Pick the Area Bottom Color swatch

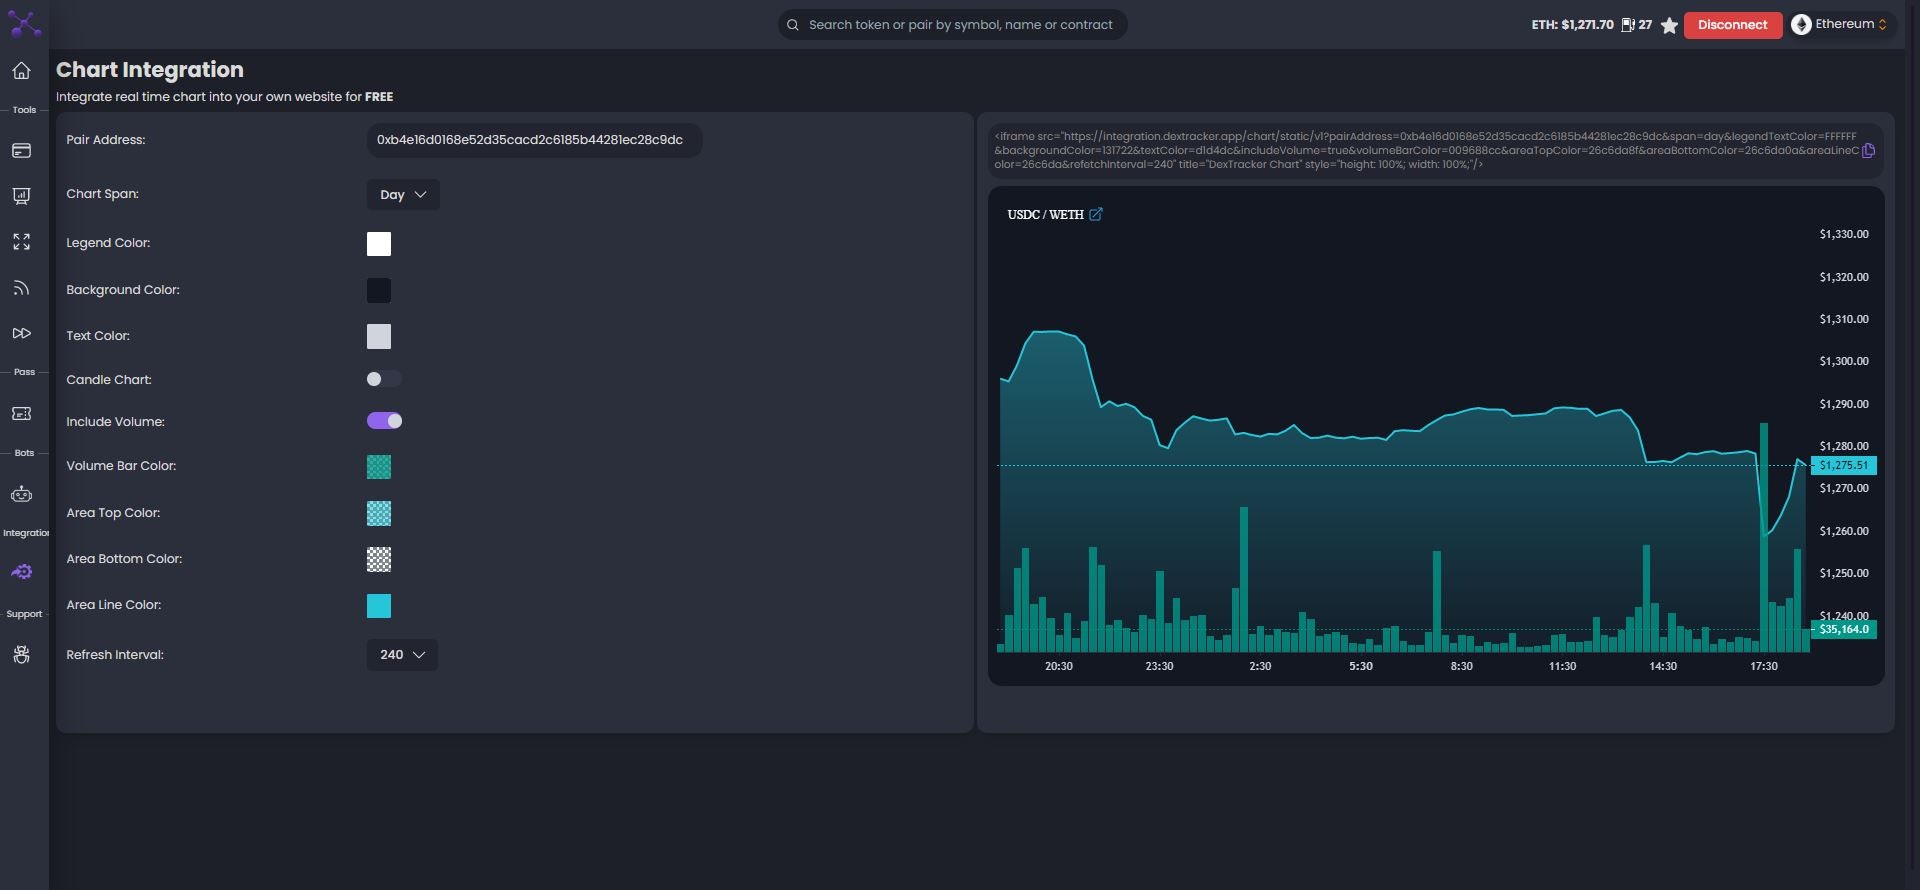click(379, 559)
